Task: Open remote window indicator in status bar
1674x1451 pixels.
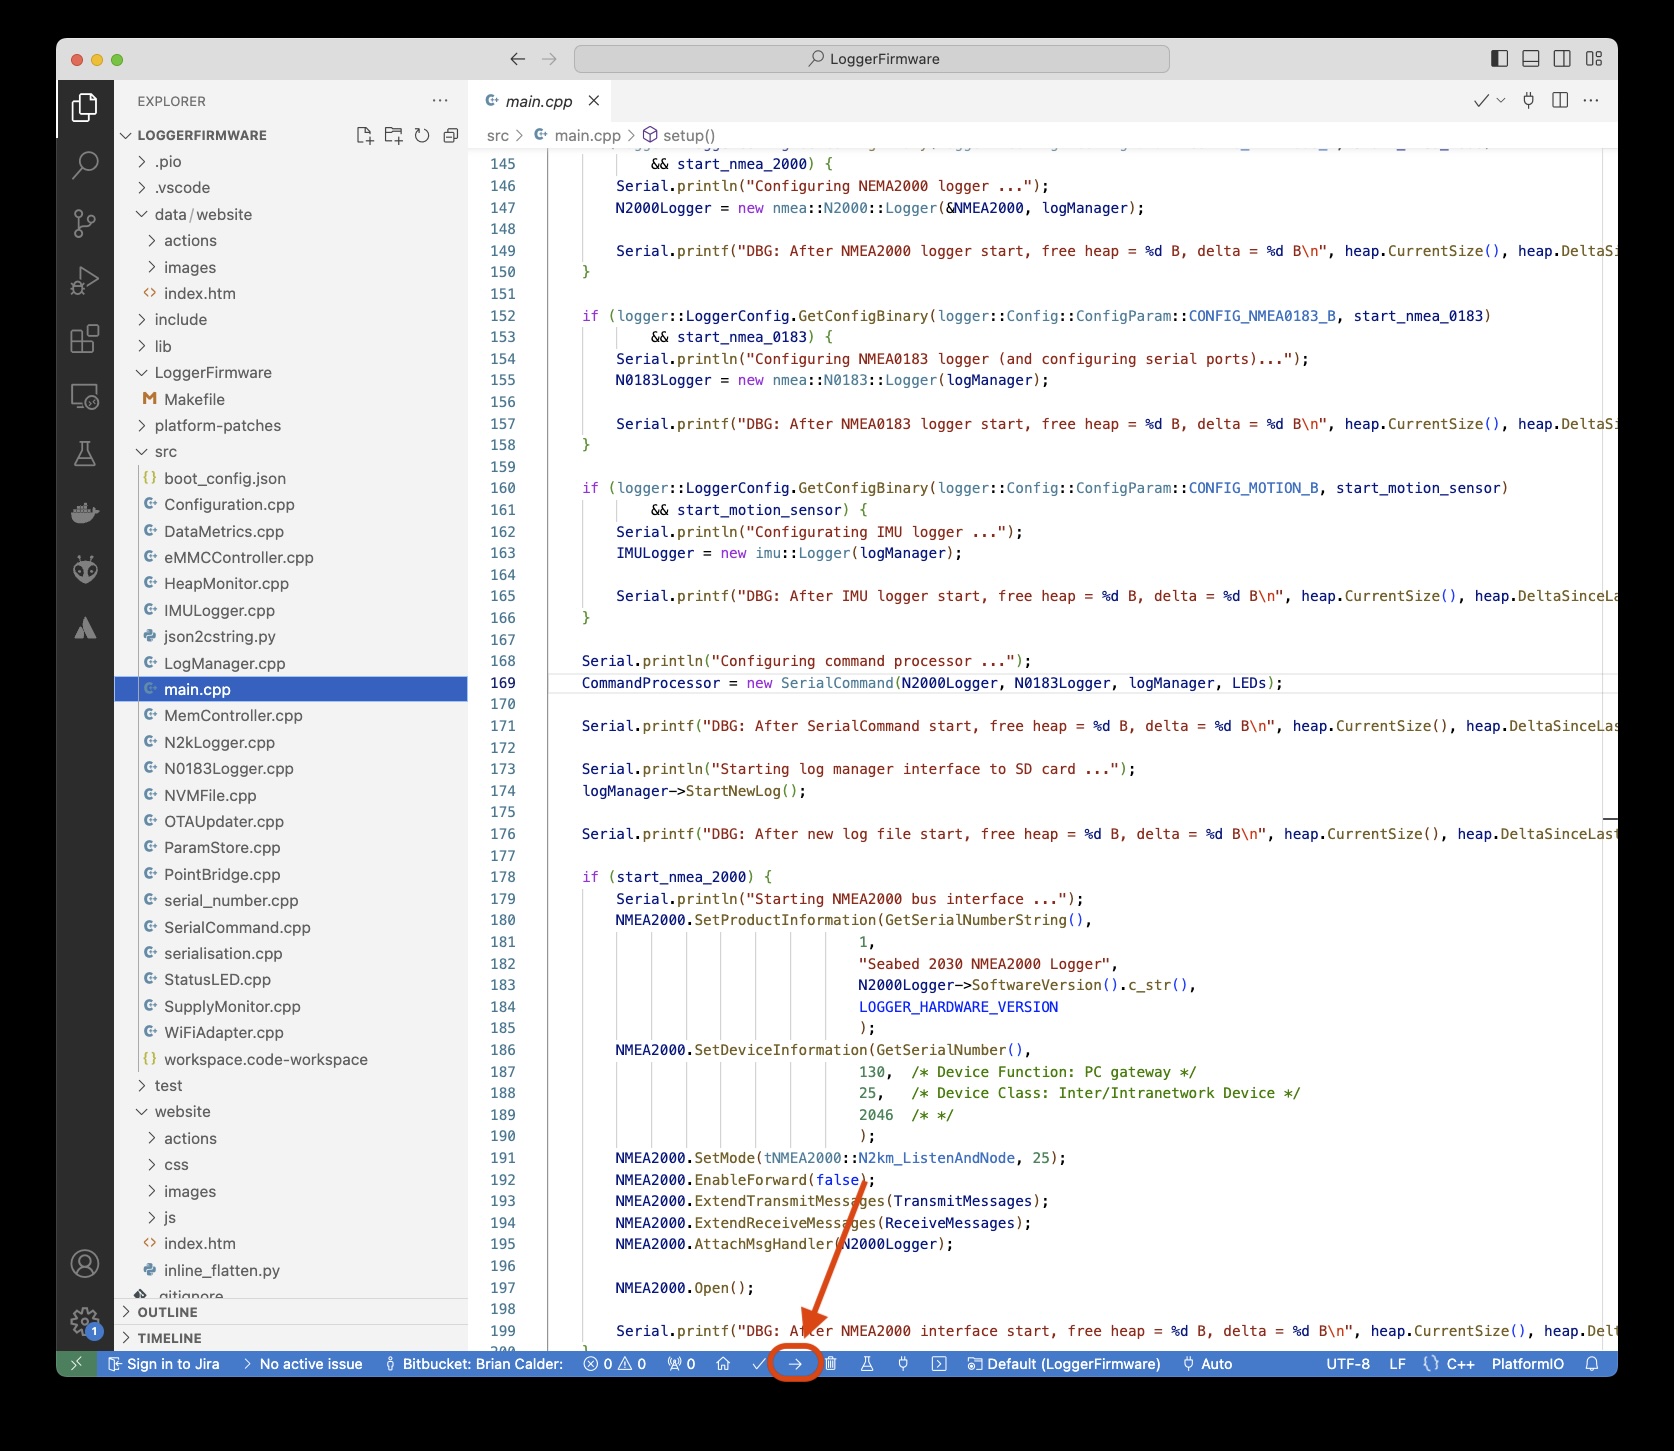Action: (x=76, y=1364)
